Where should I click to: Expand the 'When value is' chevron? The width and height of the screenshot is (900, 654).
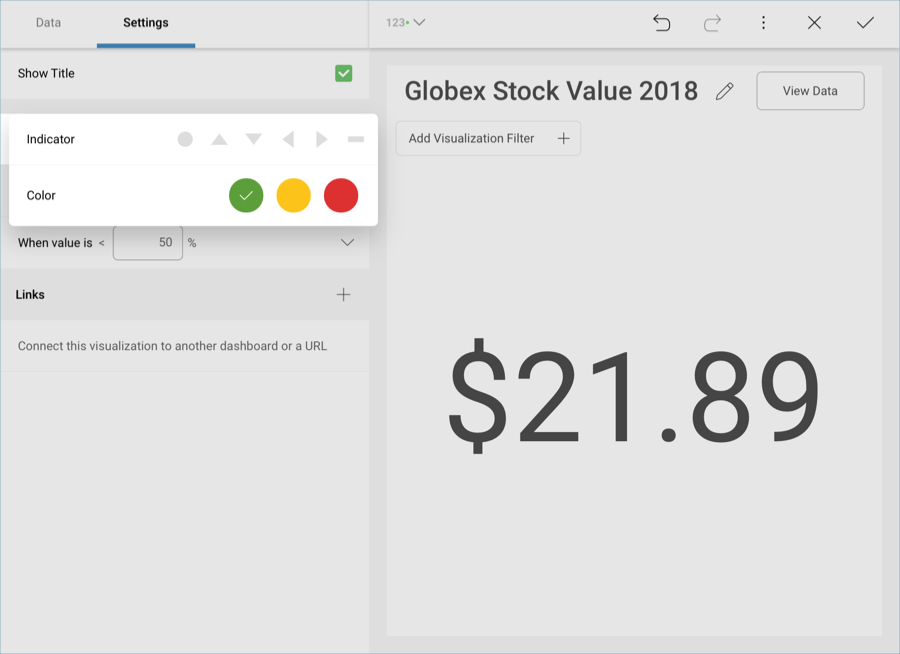(347, 243)
